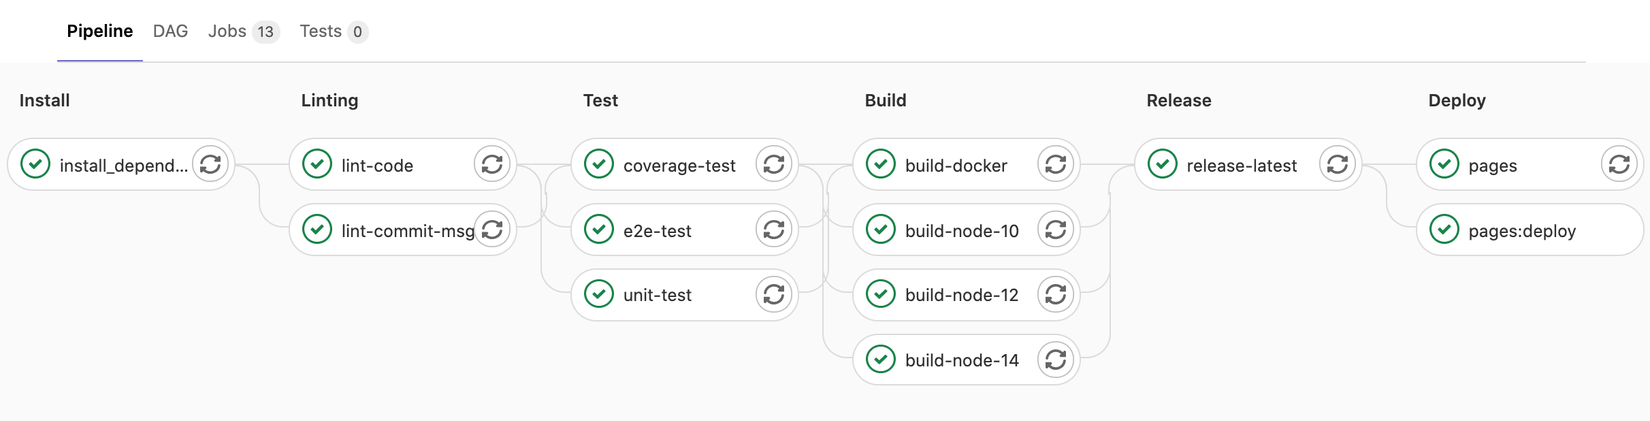Viewport: 1650px width, 421px height.
Task: Switch to the DAG tab
Action: pyautogui.click(x=170, y=31)
